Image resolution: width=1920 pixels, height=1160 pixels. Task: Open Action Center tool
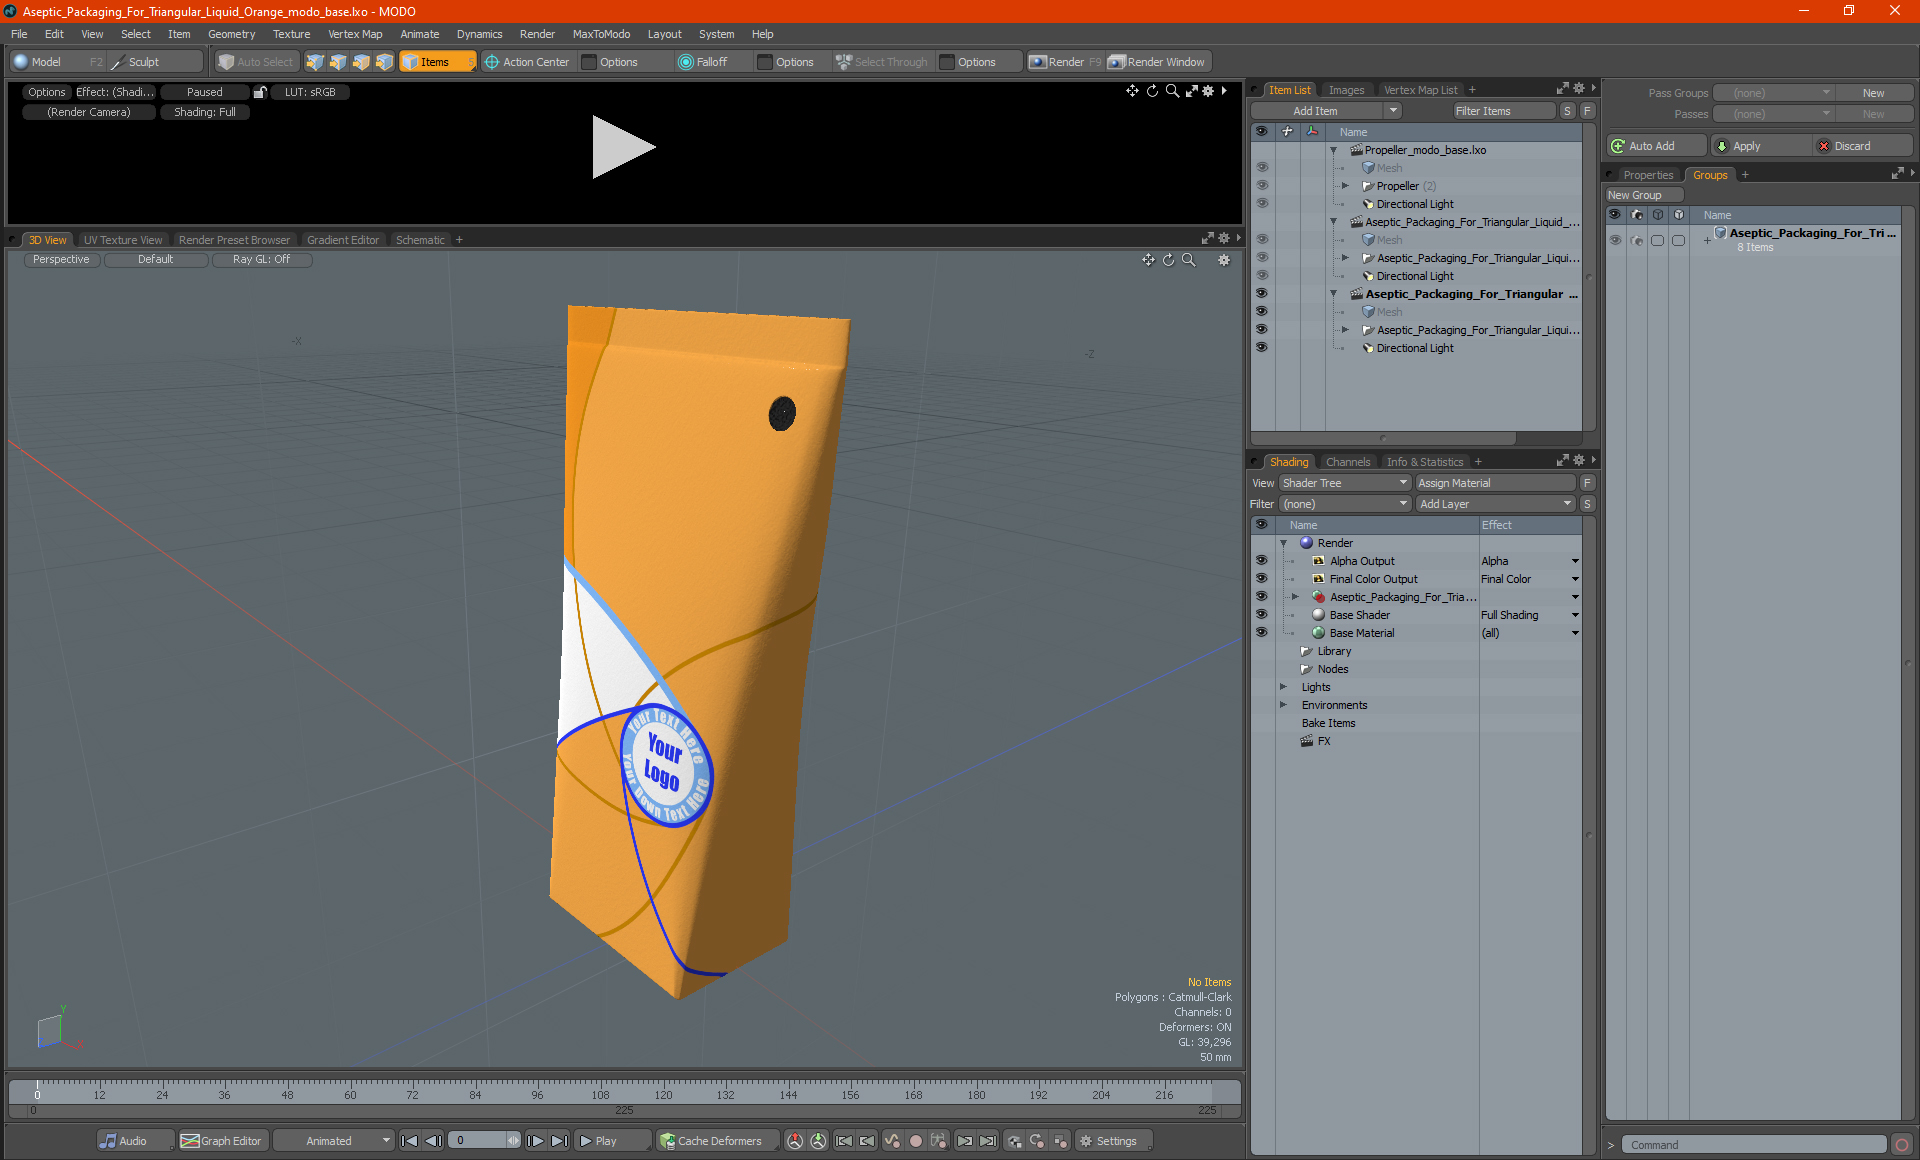(x=527, y=62)
